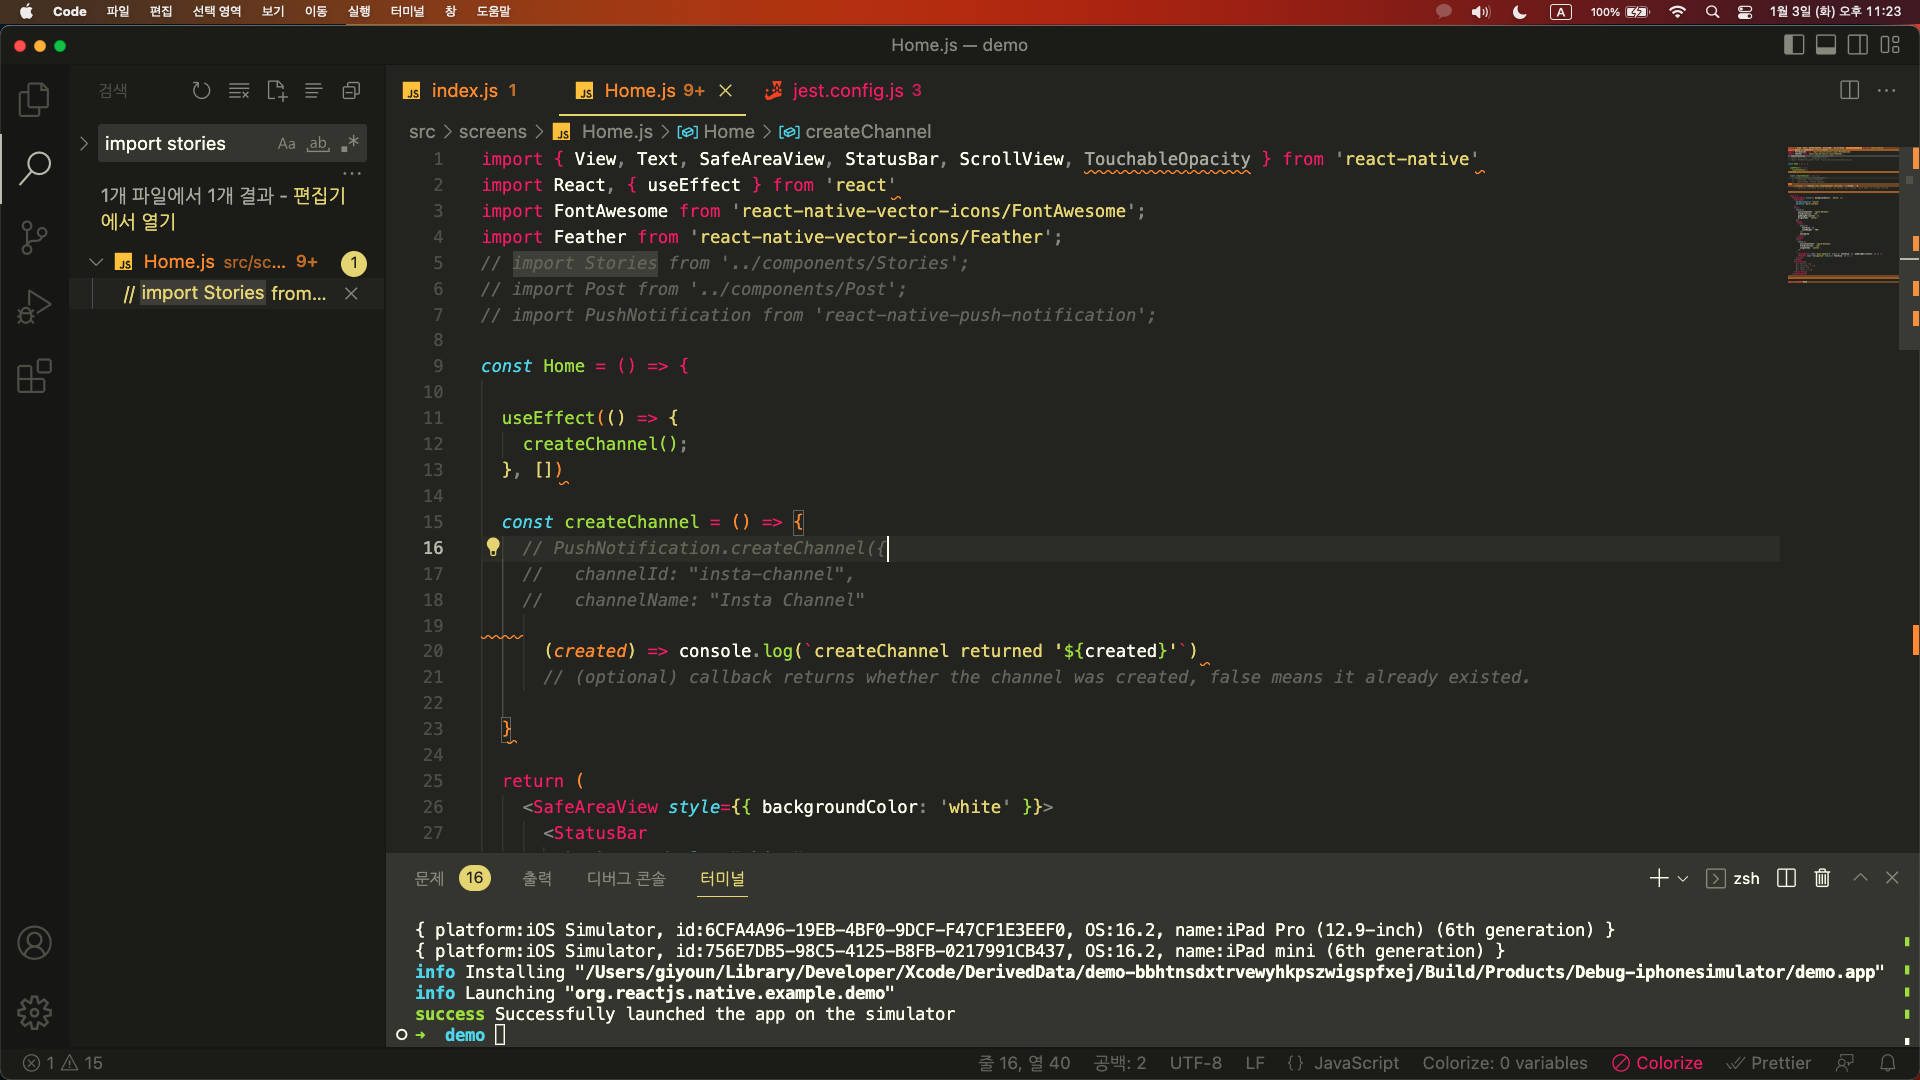Open the 출력 (Output) panel tab
1920x1080 pixels.
pyautogui.click(x=537, y=878)
